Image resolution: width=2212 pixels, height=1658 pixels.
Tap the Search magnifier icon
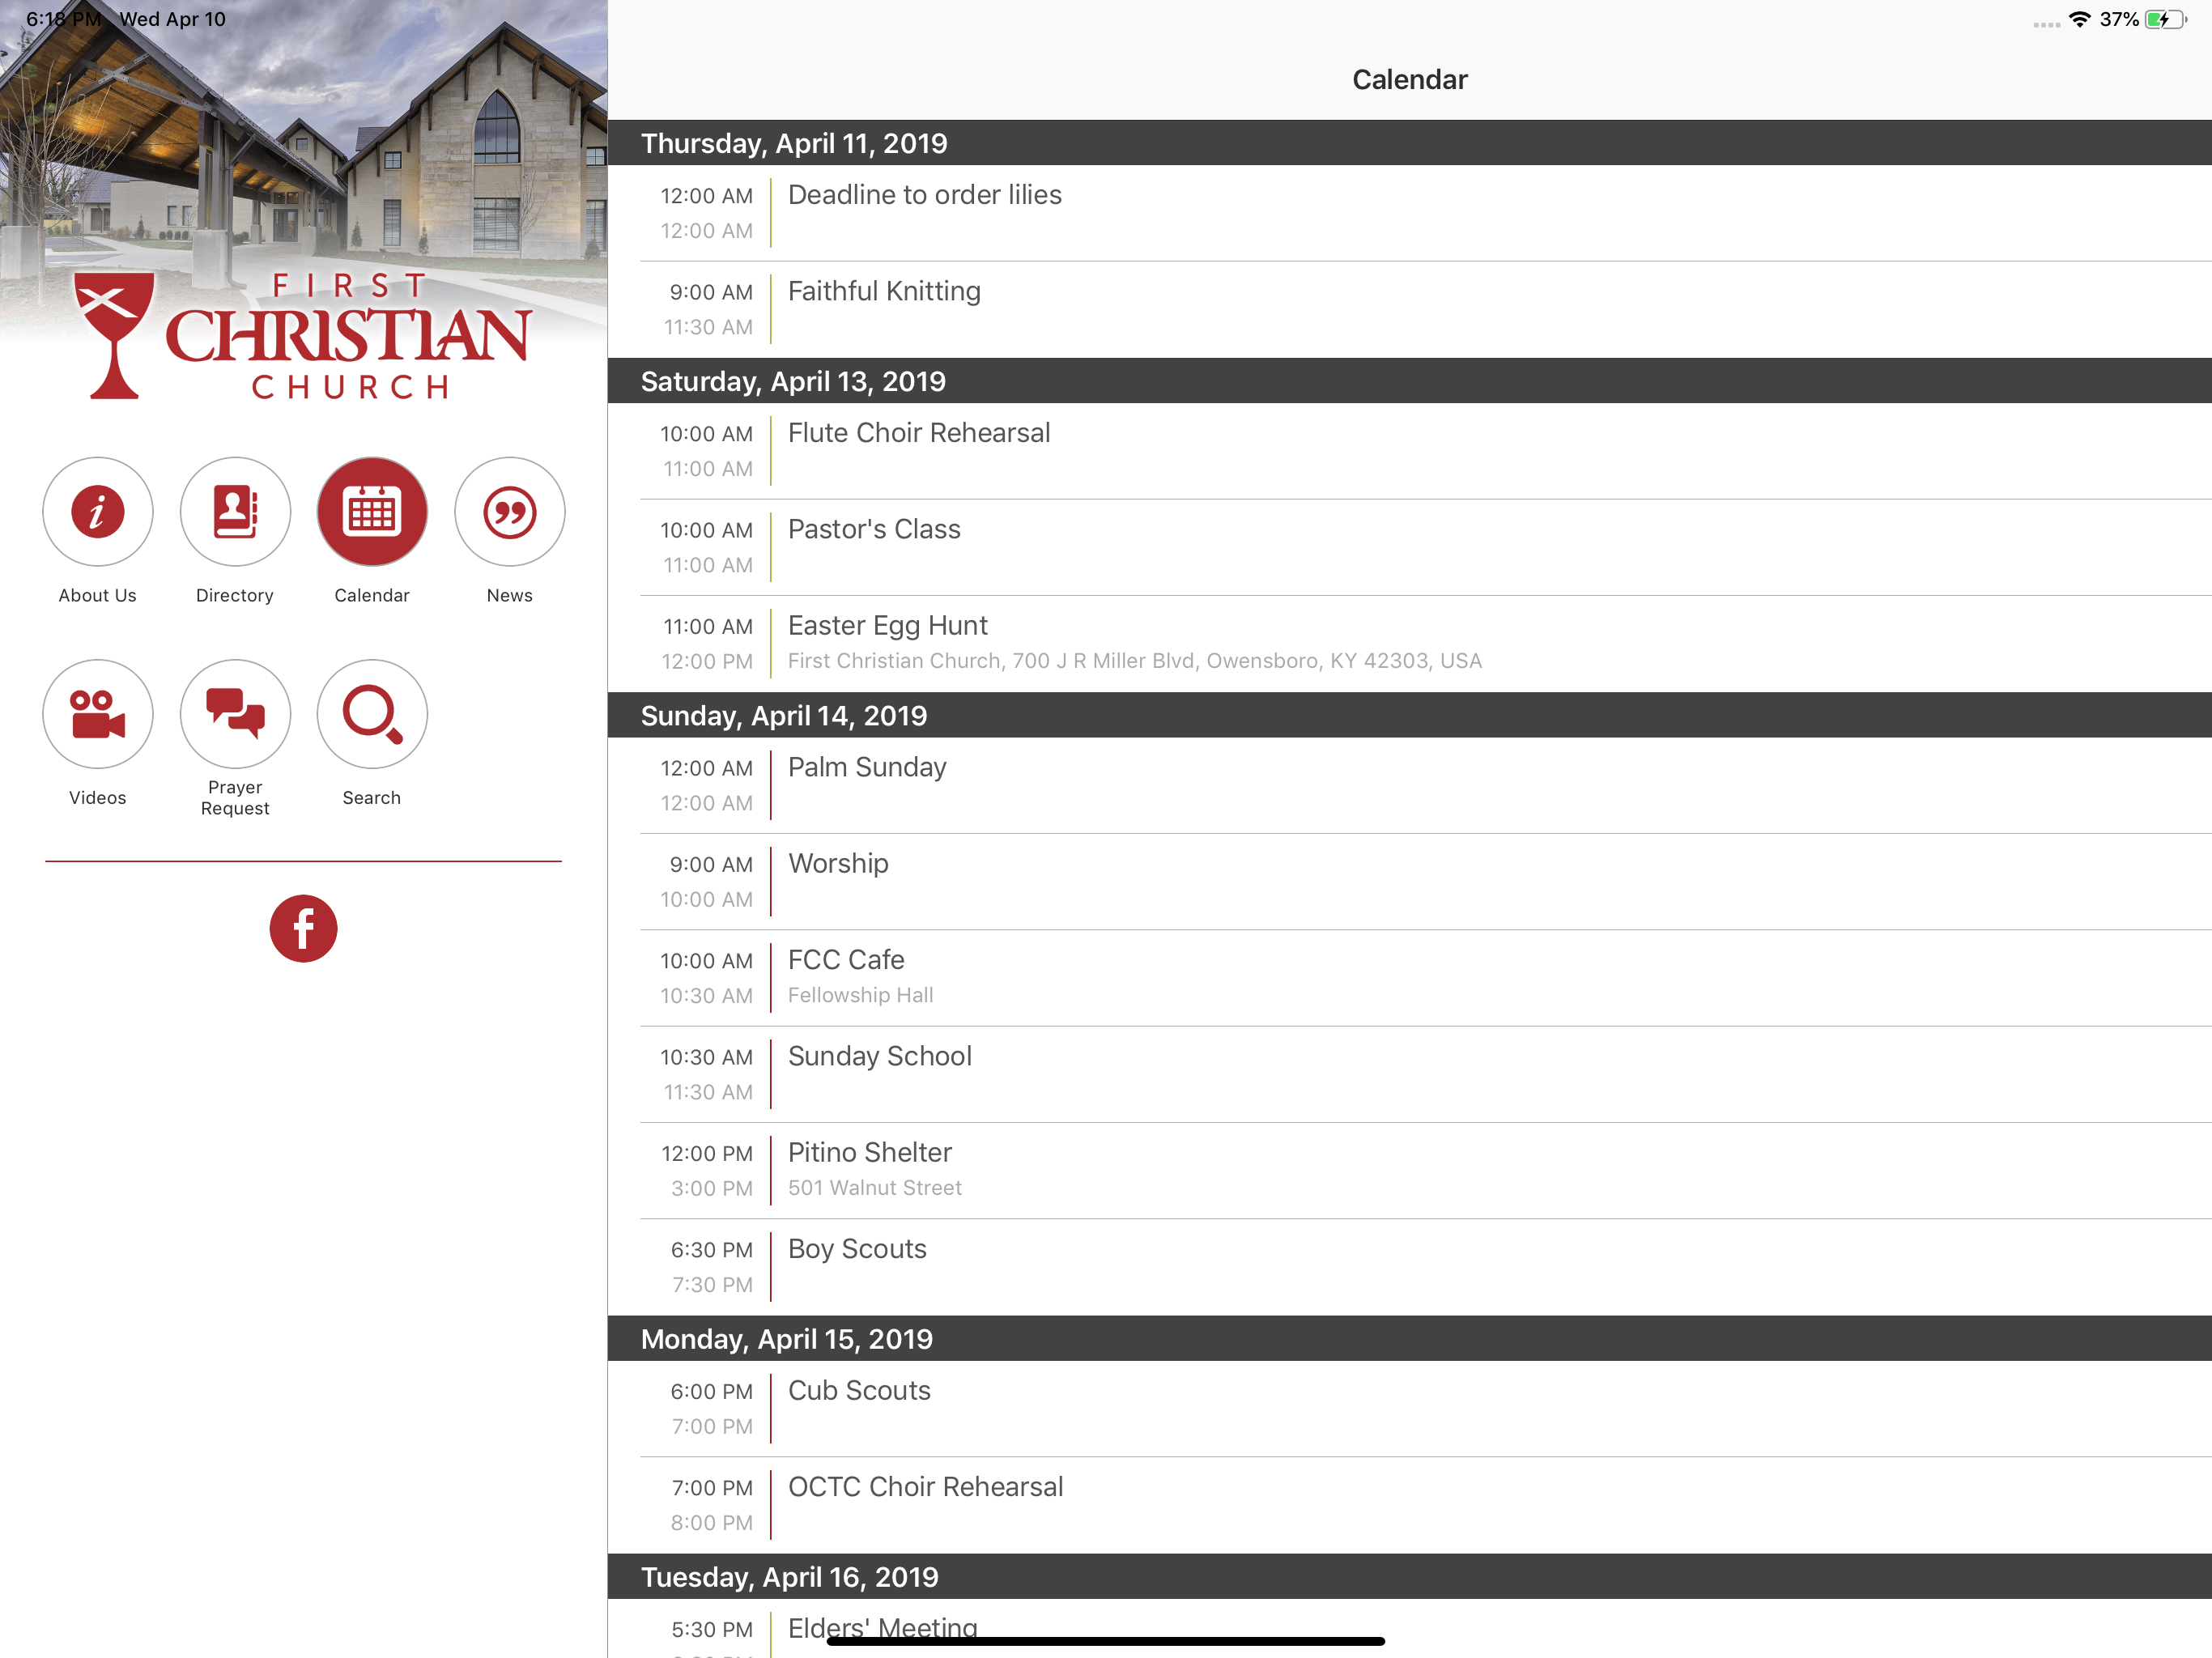[x=372, y=714]
